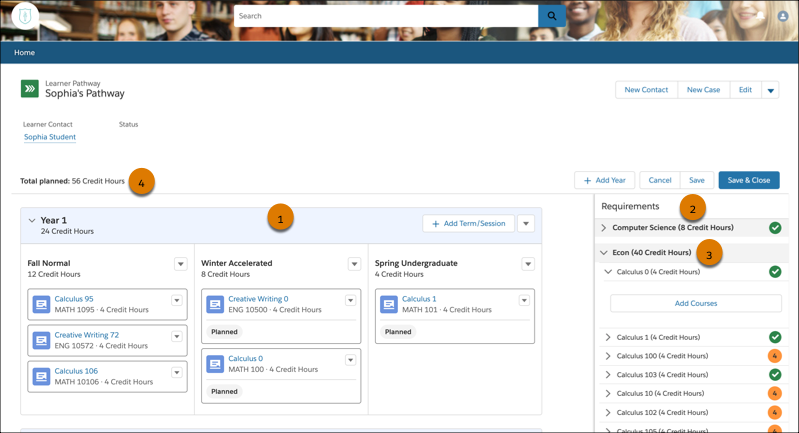Image resolution: width=799 pixels, height=433 pixels.
Task: Click Computer Science green completion checkmark
Action: pyautogui.click(x=775, y=228)
